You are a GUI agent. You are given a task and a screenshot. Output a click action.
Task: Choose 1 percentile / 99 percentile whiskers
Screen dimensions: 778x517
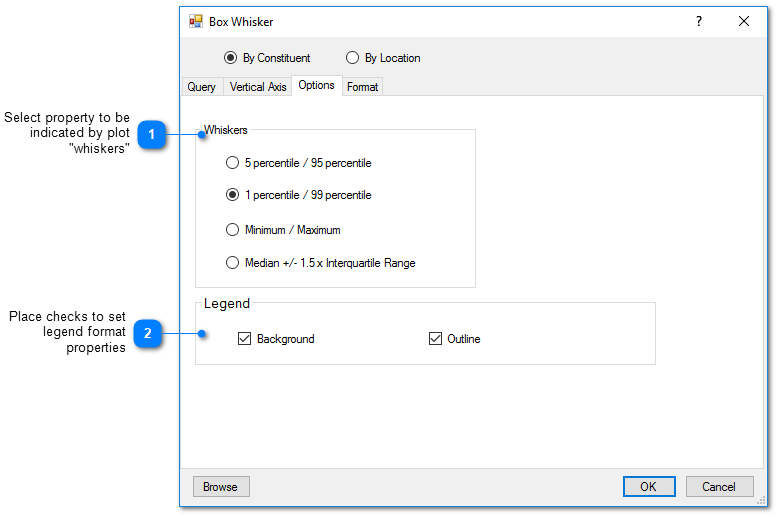click(x=233, y=195)
